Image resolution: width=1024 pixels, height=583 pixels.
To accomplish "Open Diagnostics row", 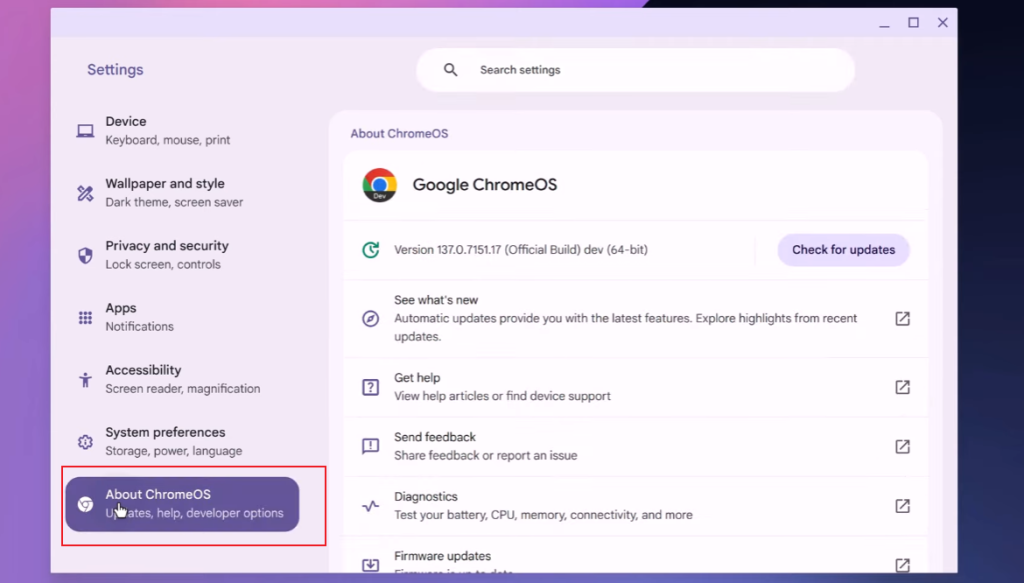I will tap(635, 506).
